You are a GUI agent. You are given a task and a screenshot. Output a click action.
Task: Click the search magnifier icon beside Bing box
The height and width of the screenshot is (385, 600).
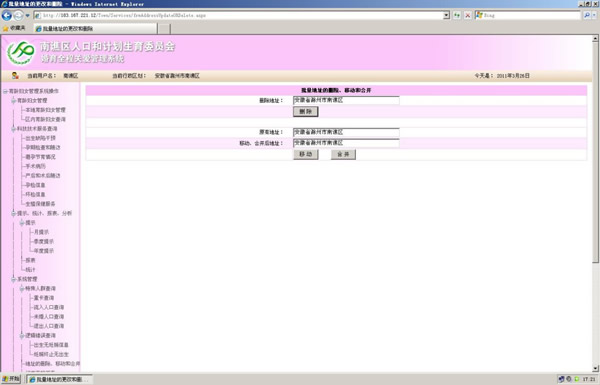[x=587, y=15]
